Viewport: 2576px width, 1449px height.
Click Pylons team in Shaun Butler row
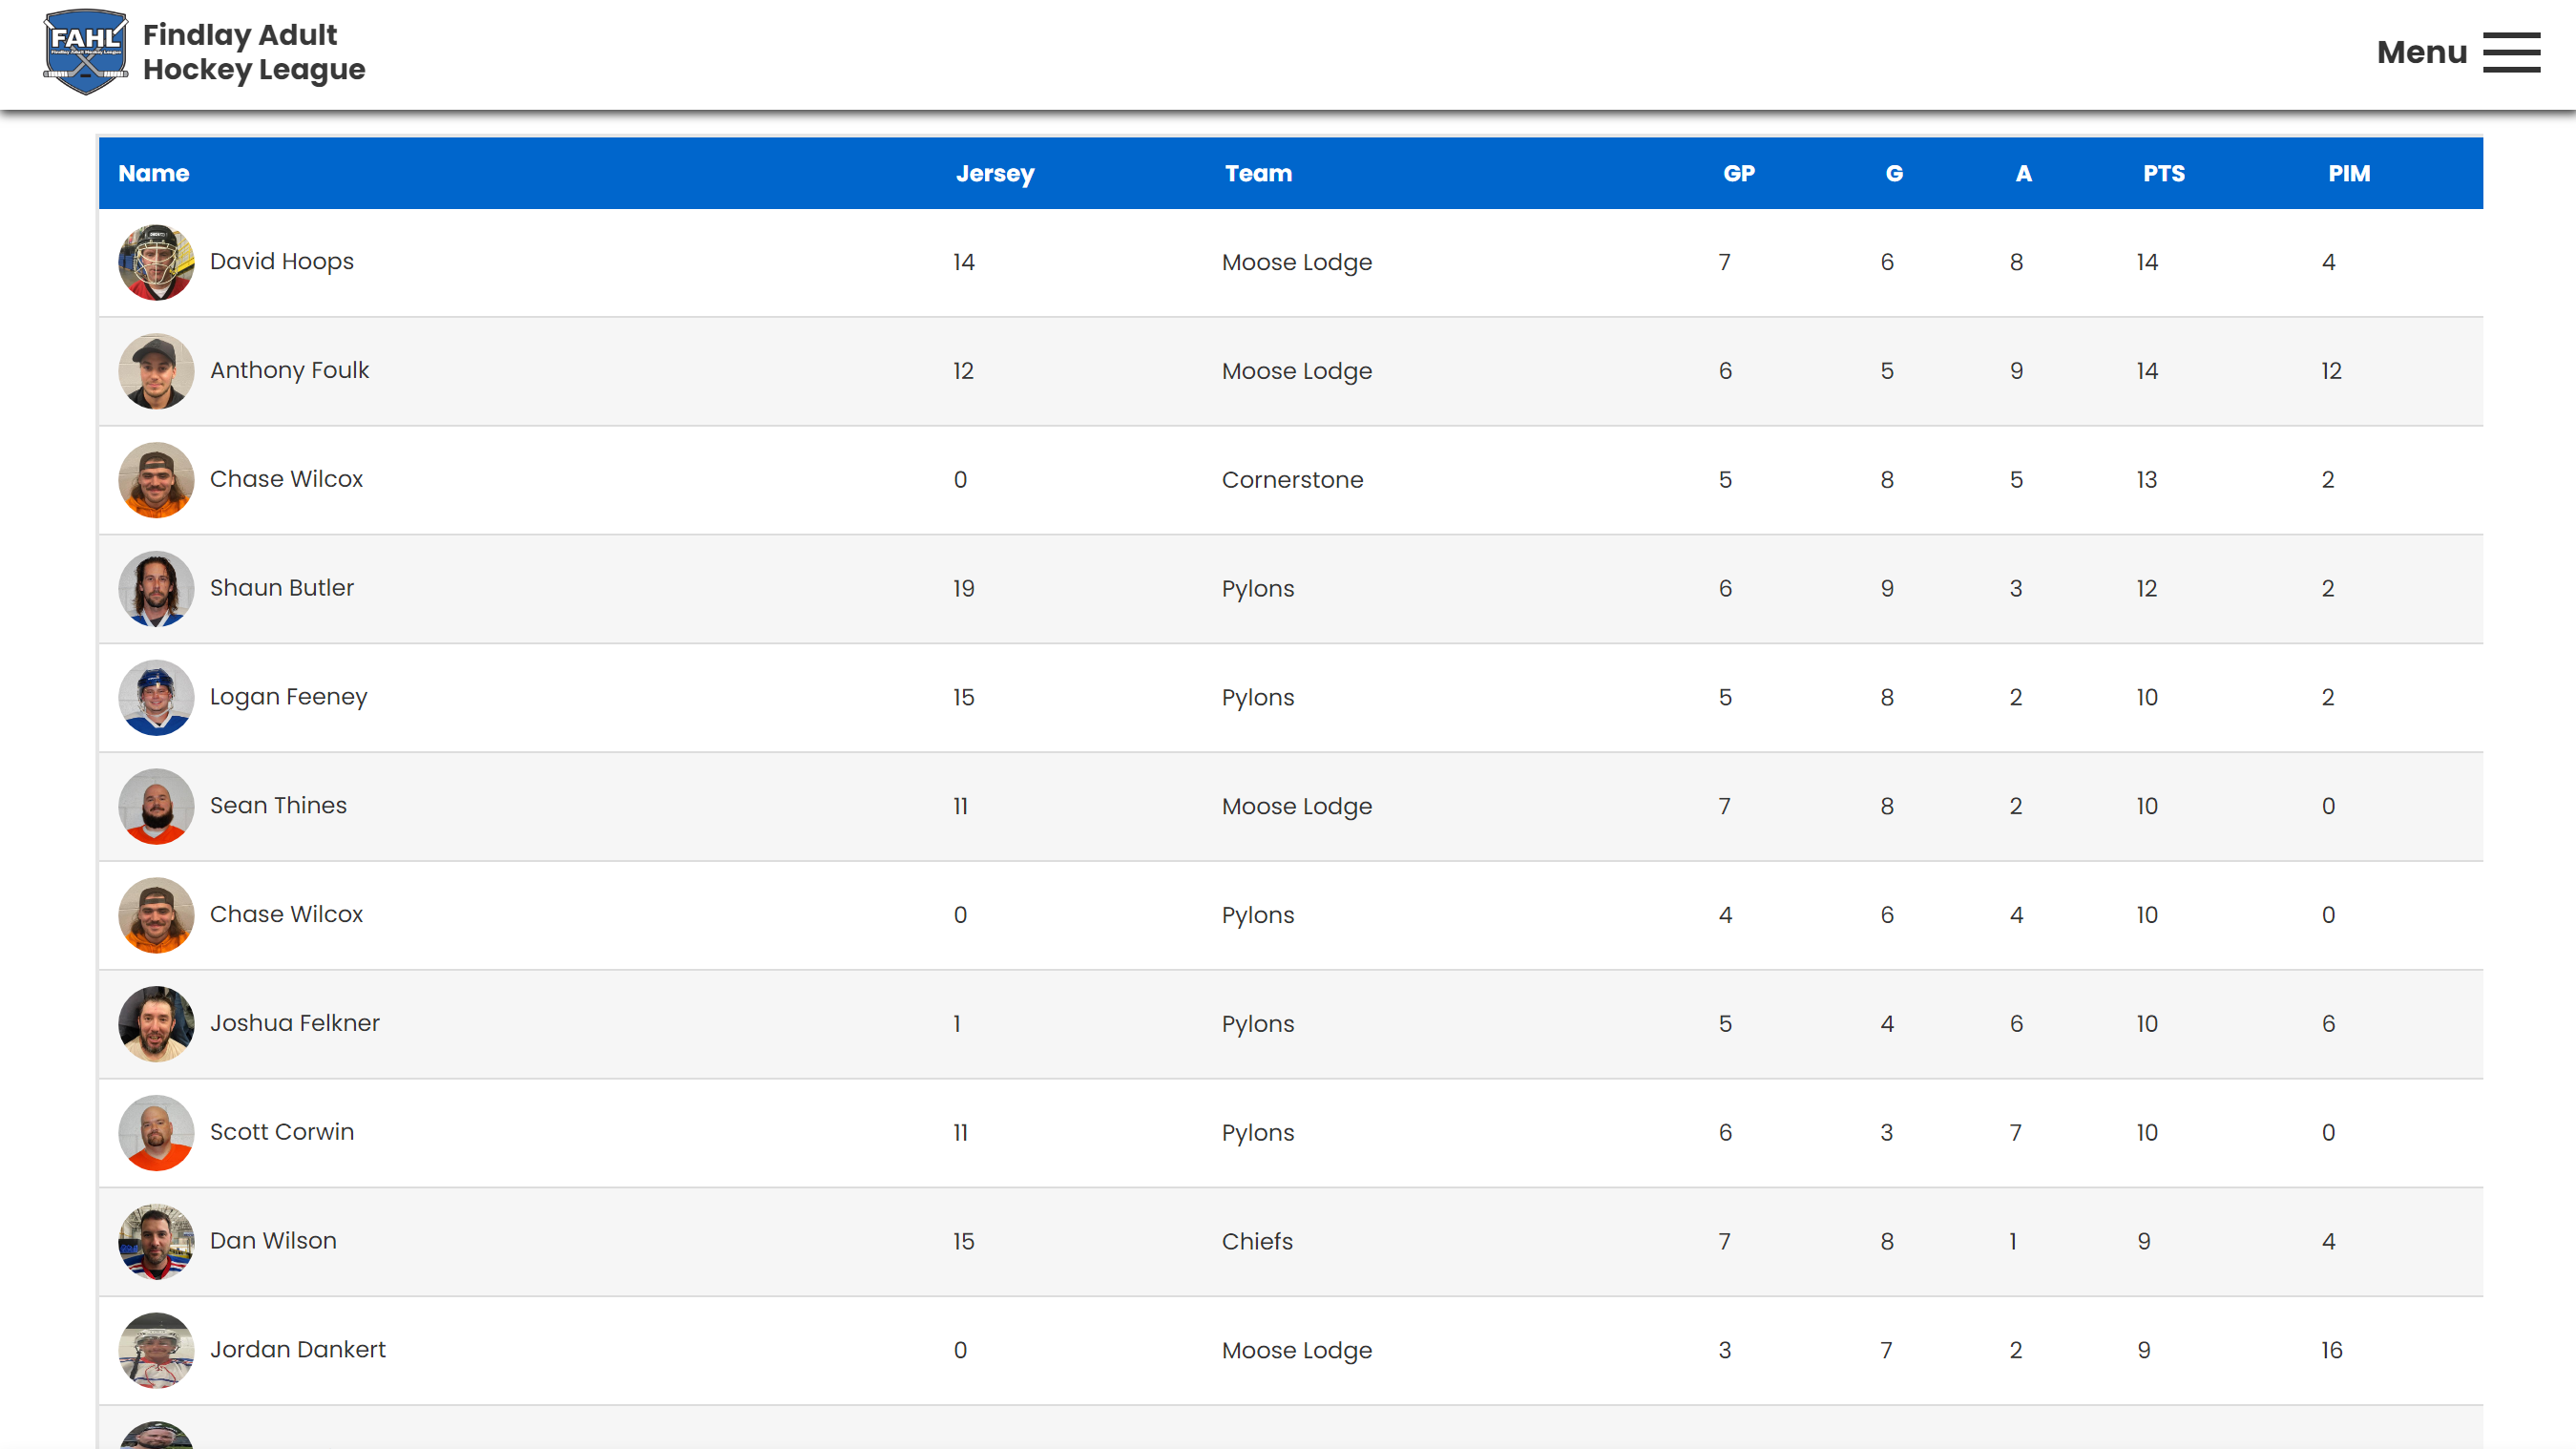click(x=1257, y=589)
